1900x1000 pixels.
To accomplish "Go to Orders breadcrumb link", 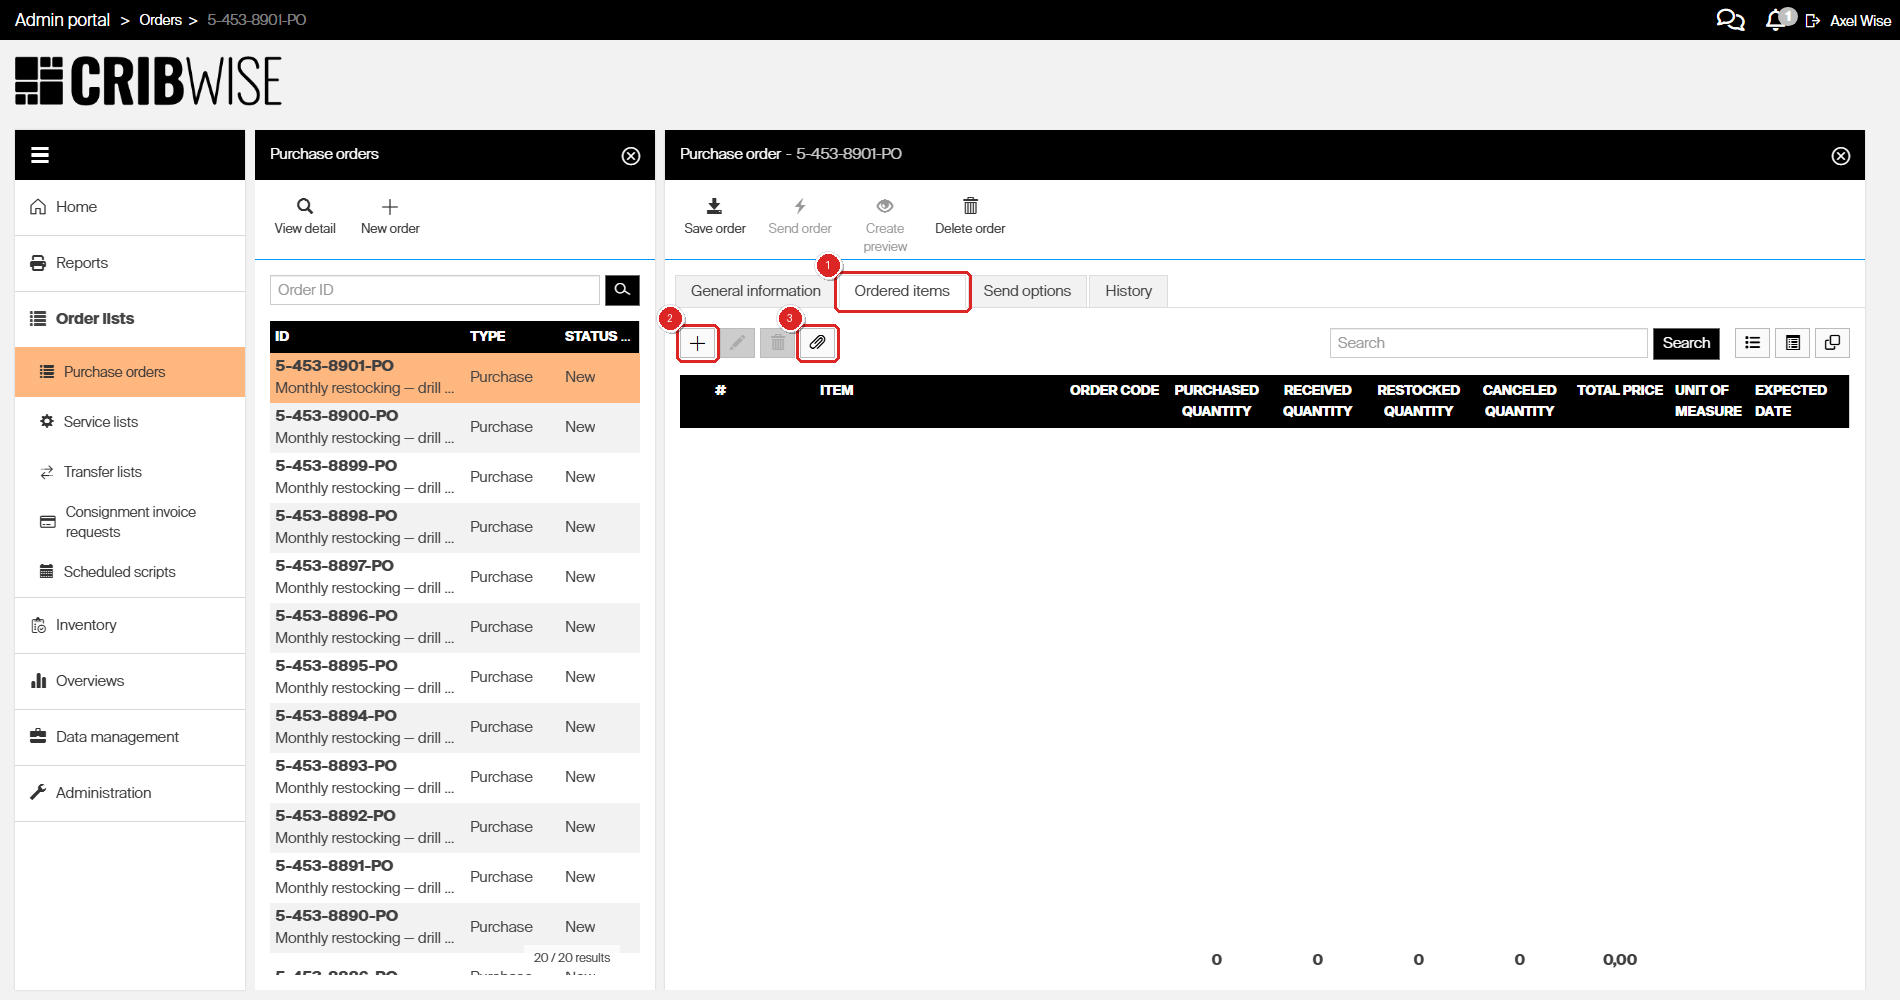I will click(160, 20).
